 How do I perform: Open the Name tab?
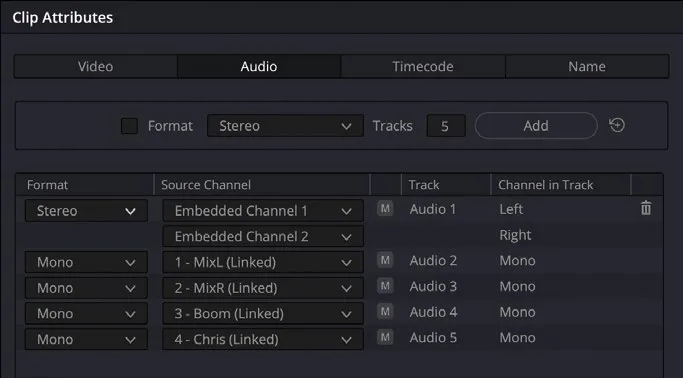coord(587,66)
